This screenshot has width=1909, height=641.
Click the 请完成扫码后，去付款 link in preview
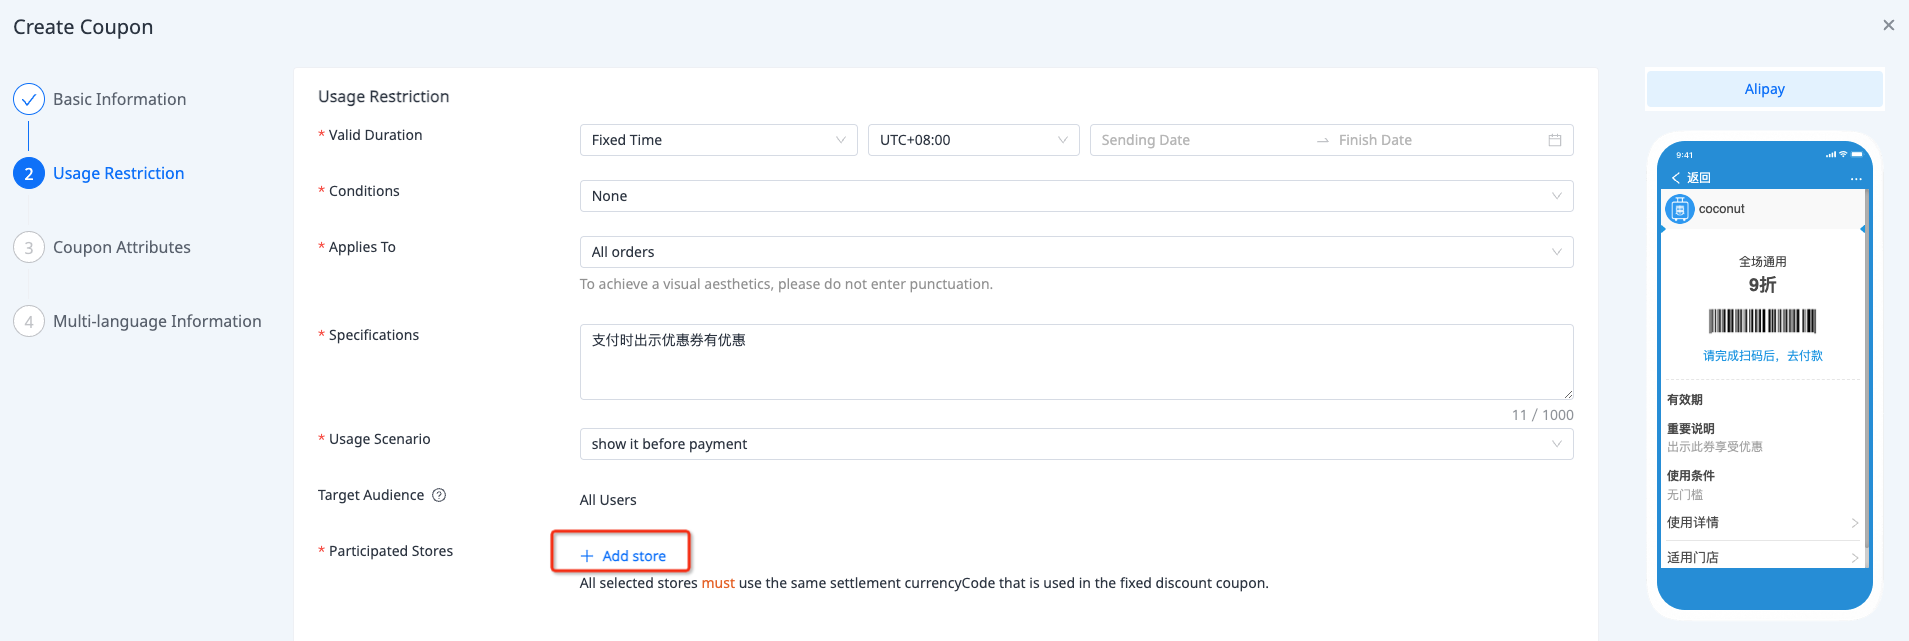point(1762,356)
